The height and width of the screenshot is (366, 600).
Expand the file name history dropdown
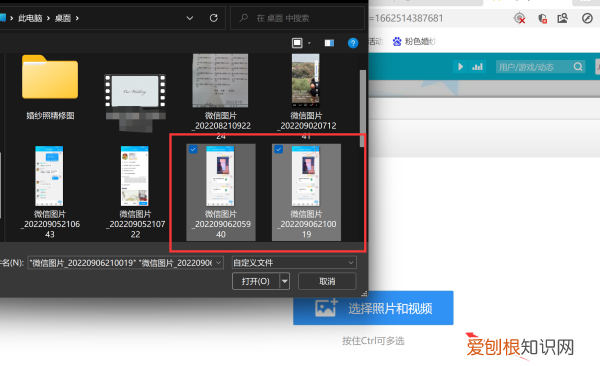[218, 263]
